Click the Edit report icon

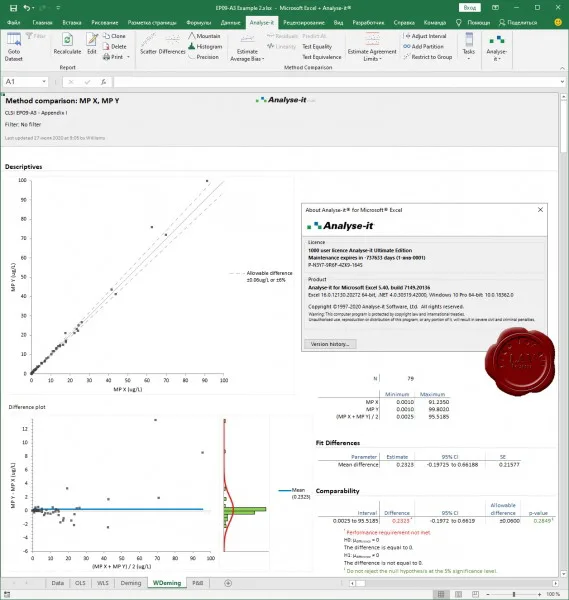click(92, 44)
